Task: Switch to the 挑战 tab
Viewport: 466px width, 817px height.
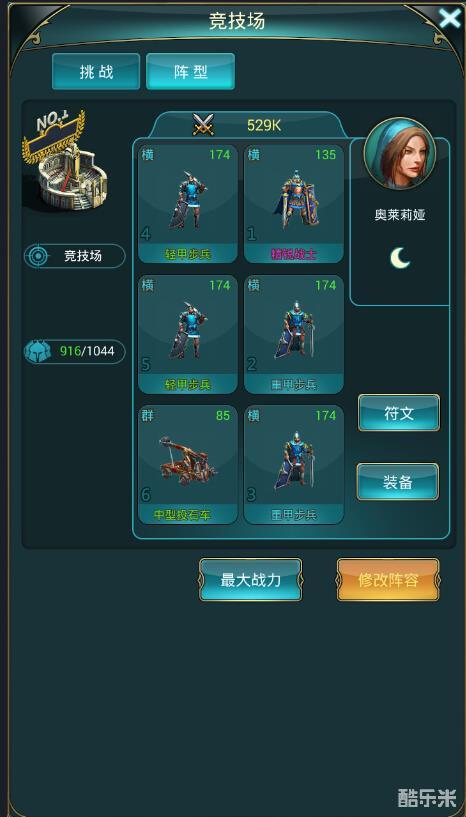Action: tap(96, 71)
